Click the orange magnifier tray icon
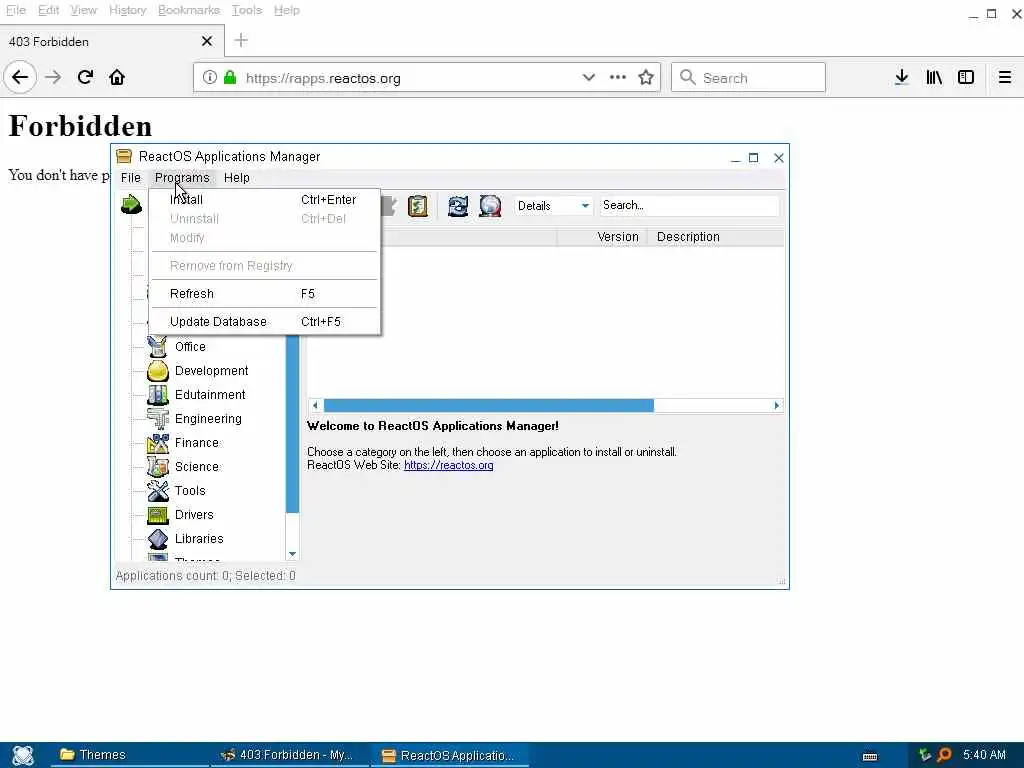Image resolution: width=1024 pixels, height=768 pixels. tap(944, 756)
